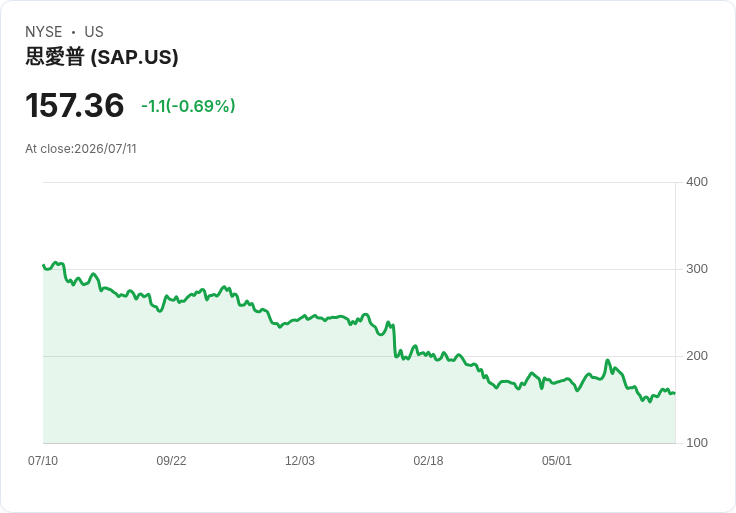This screenshot has width=736, height=513.
Task: Select the US market label
Action: click(x=94, y=32)
